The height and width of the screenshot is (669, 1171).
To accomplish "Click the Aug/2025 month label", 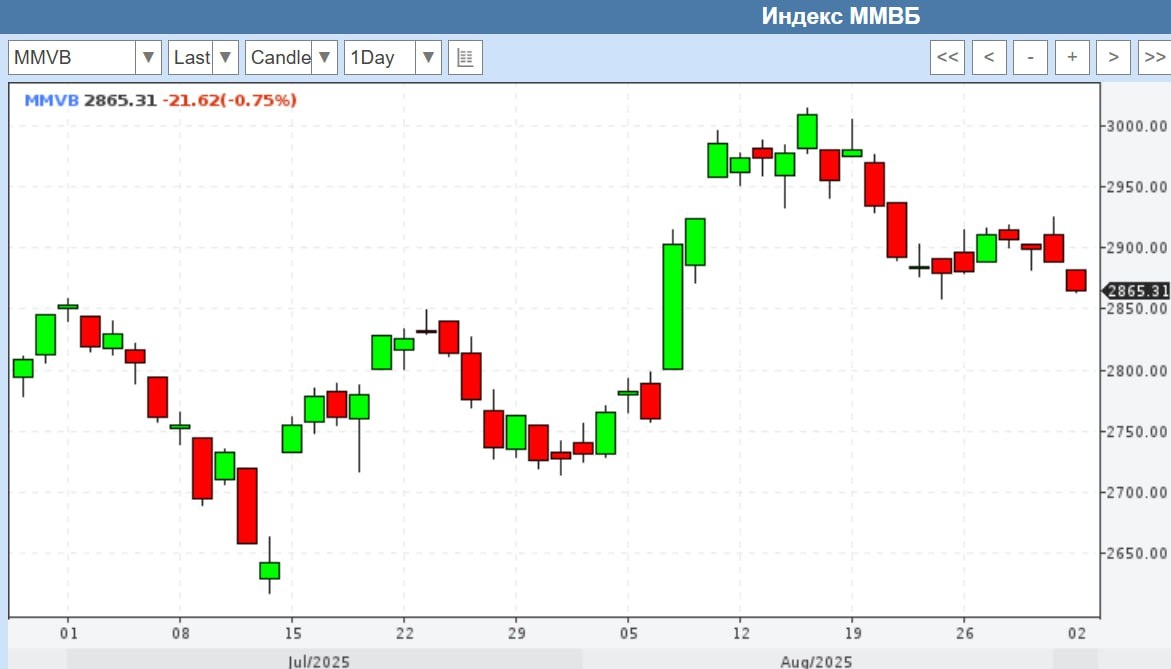I will (x=816, y=662).
